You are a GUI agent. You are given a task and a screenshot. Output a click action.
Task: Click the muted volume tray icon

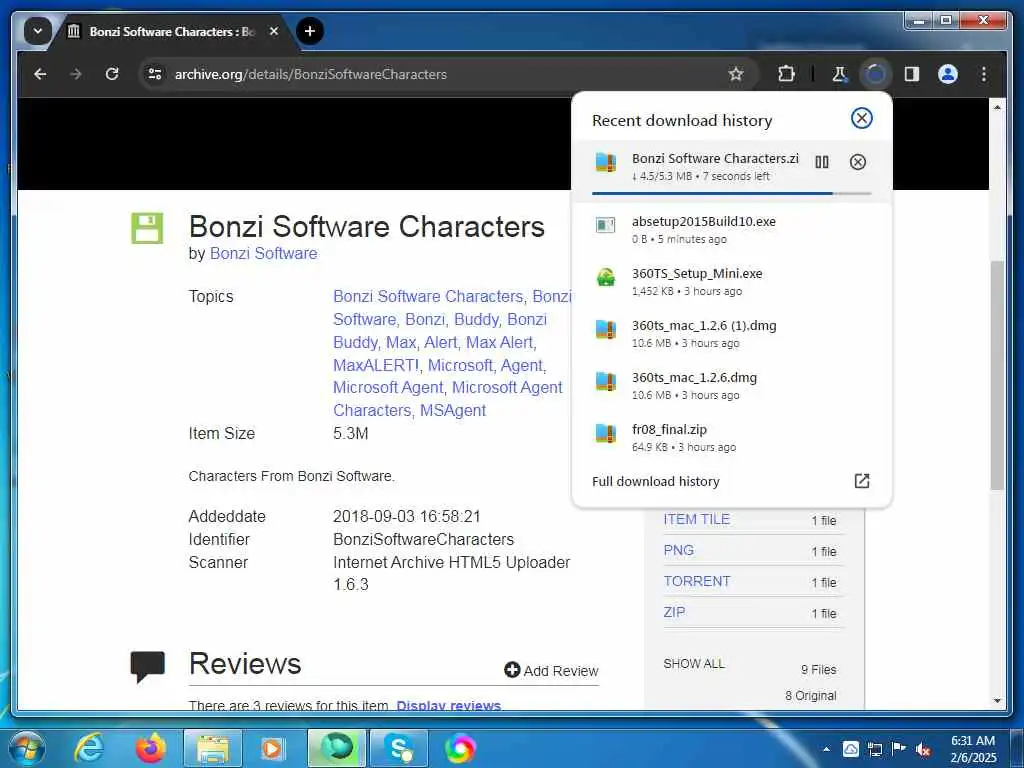[923, 749]
